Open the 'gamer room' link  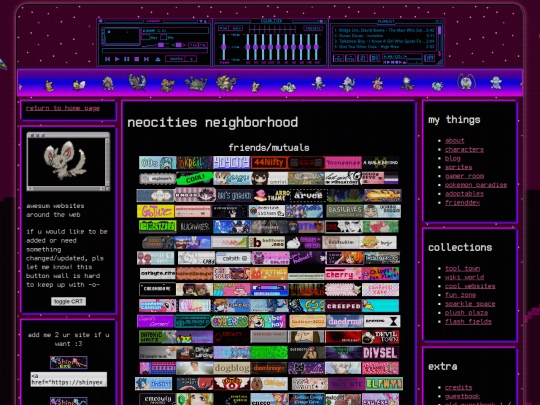click(x=464, y=176)
